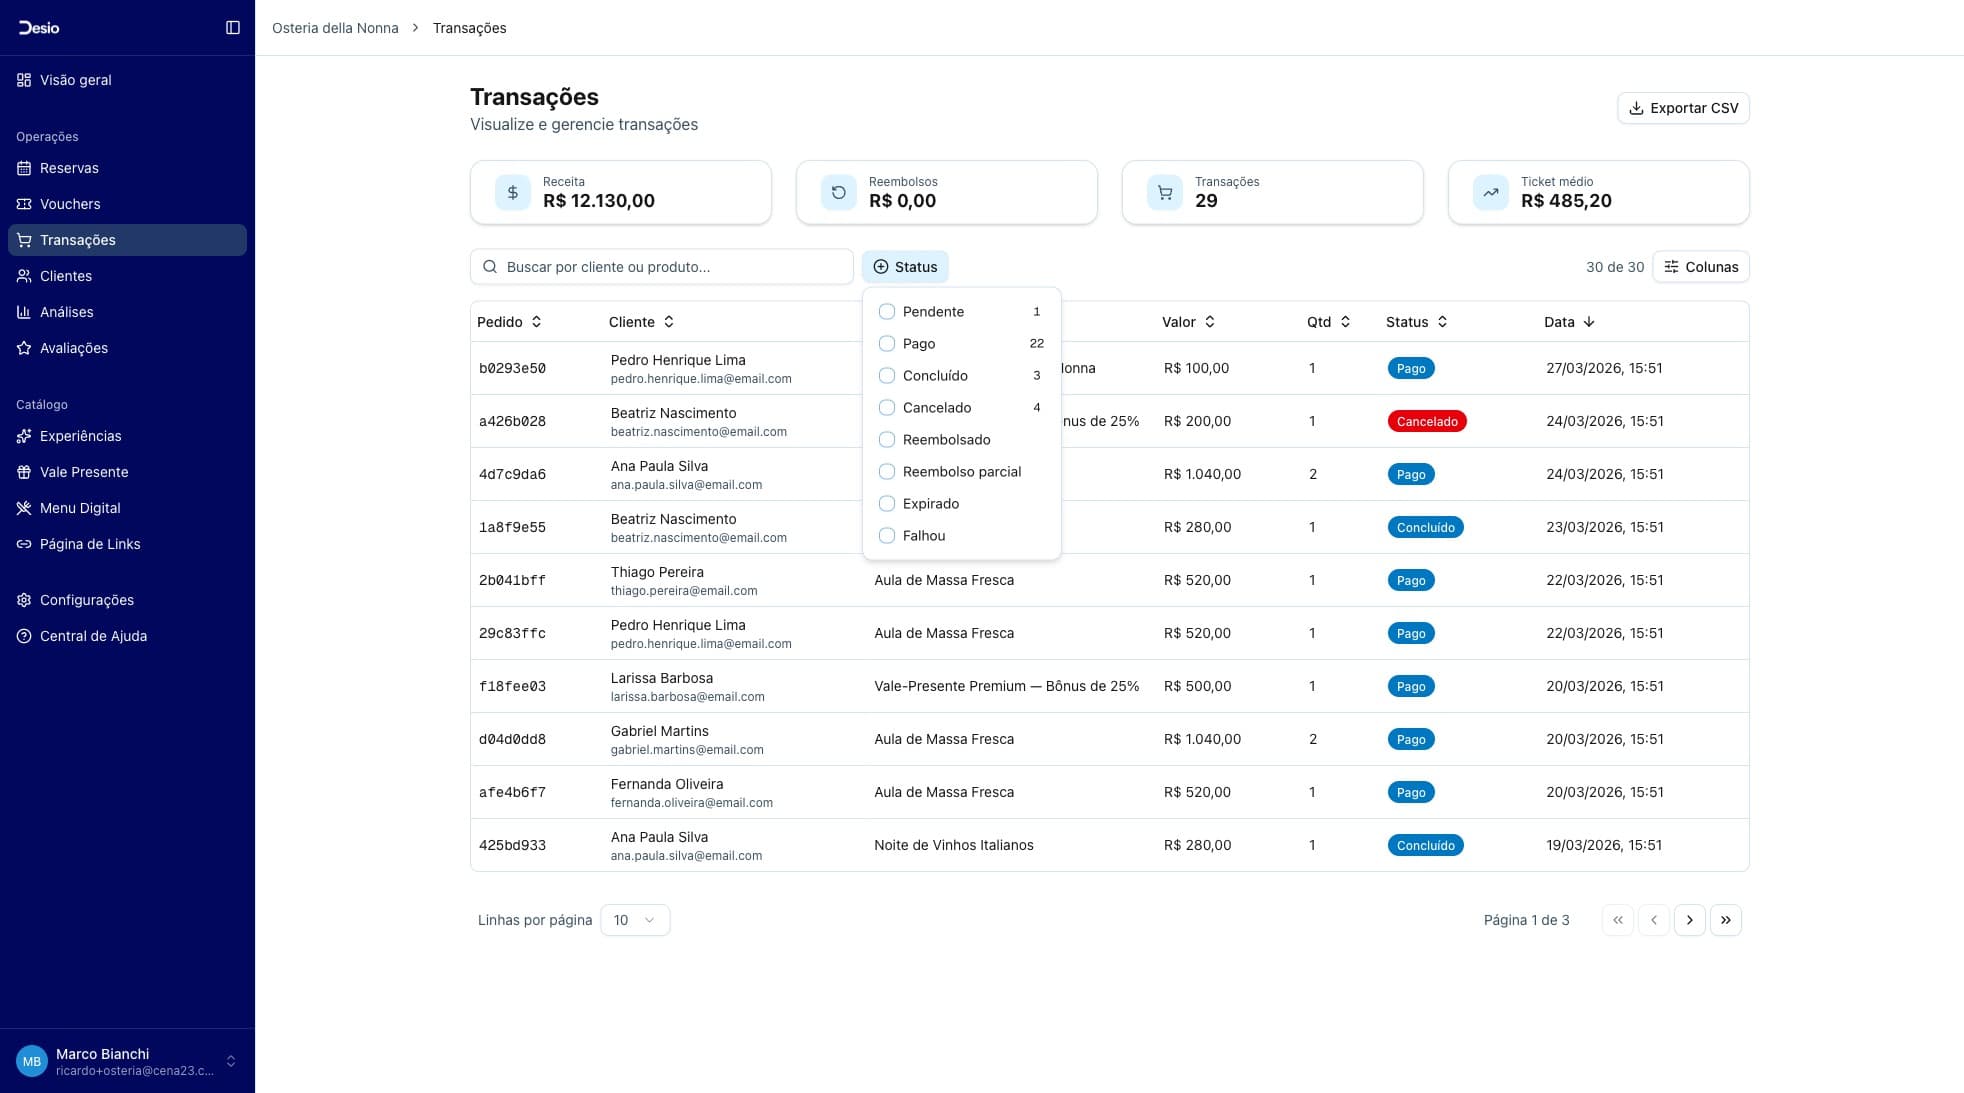Click the Ticket médio trending icon
The width and height of the screenshot is (1964, 1093).
click(1491, 192)
